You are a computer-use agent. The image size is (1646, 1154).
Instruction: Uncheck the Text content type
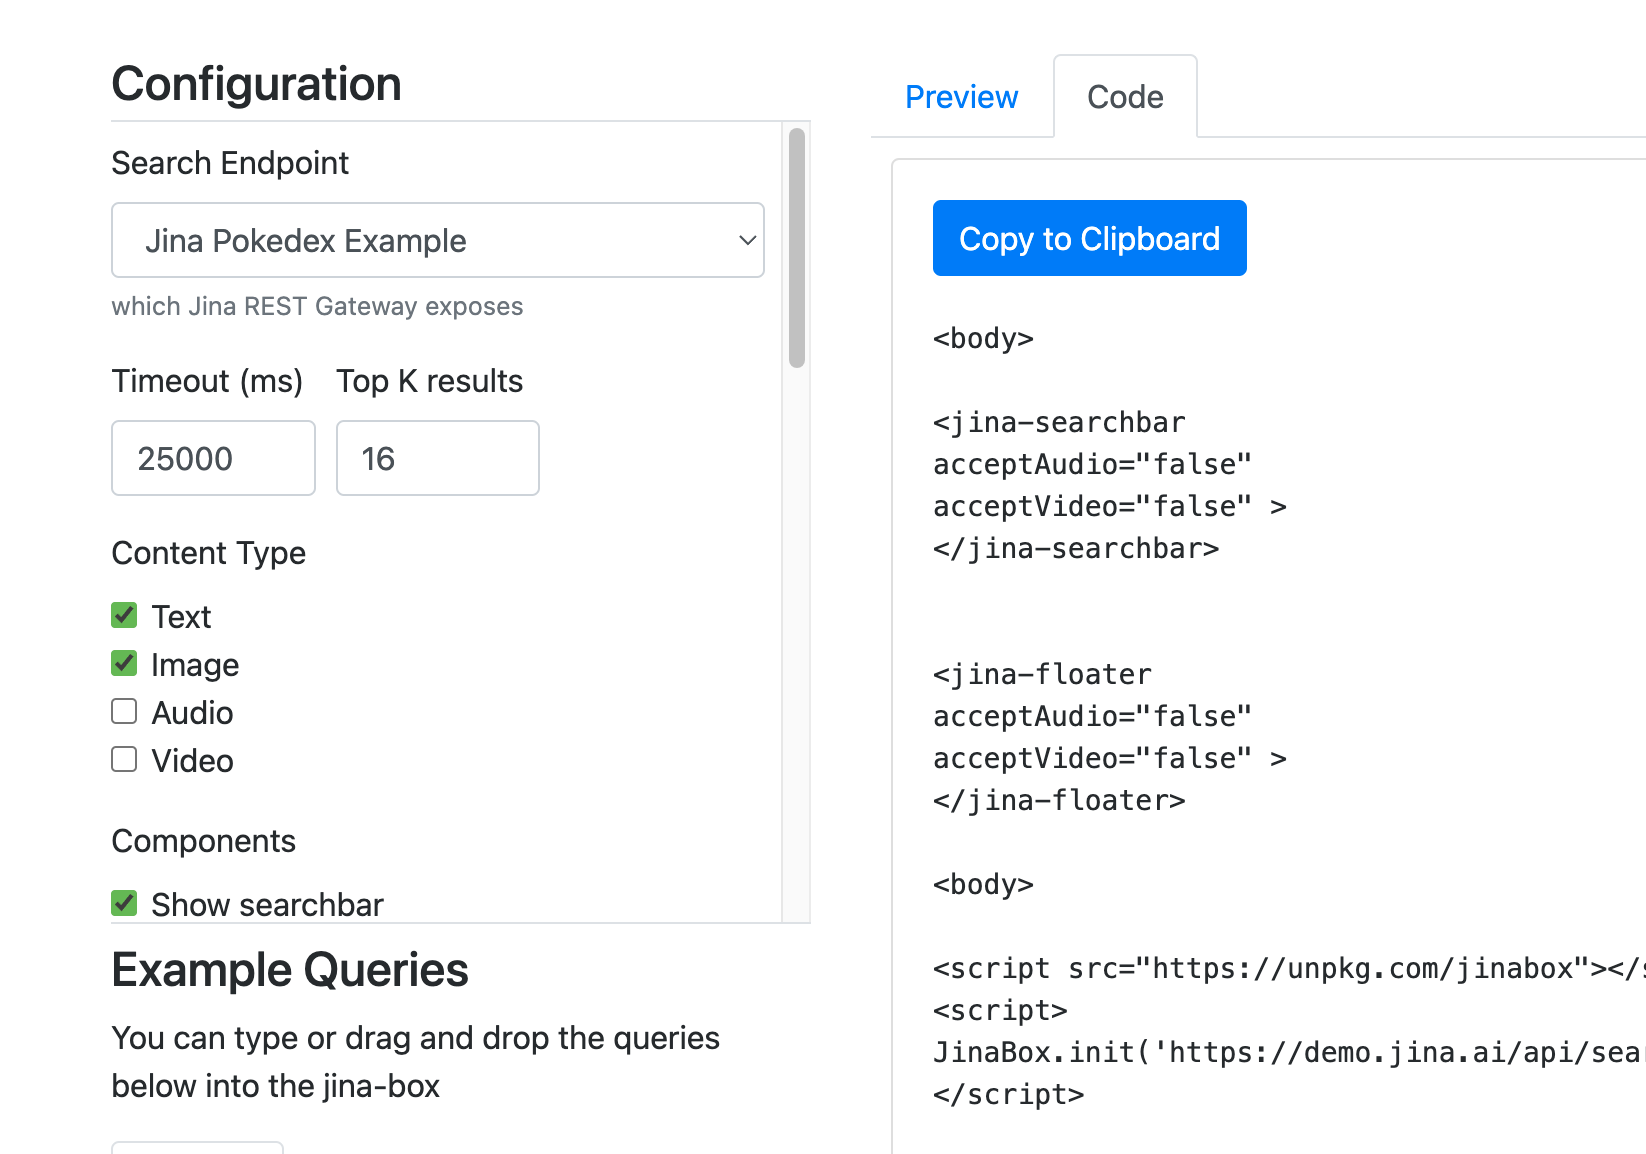[x=123, y=615]
